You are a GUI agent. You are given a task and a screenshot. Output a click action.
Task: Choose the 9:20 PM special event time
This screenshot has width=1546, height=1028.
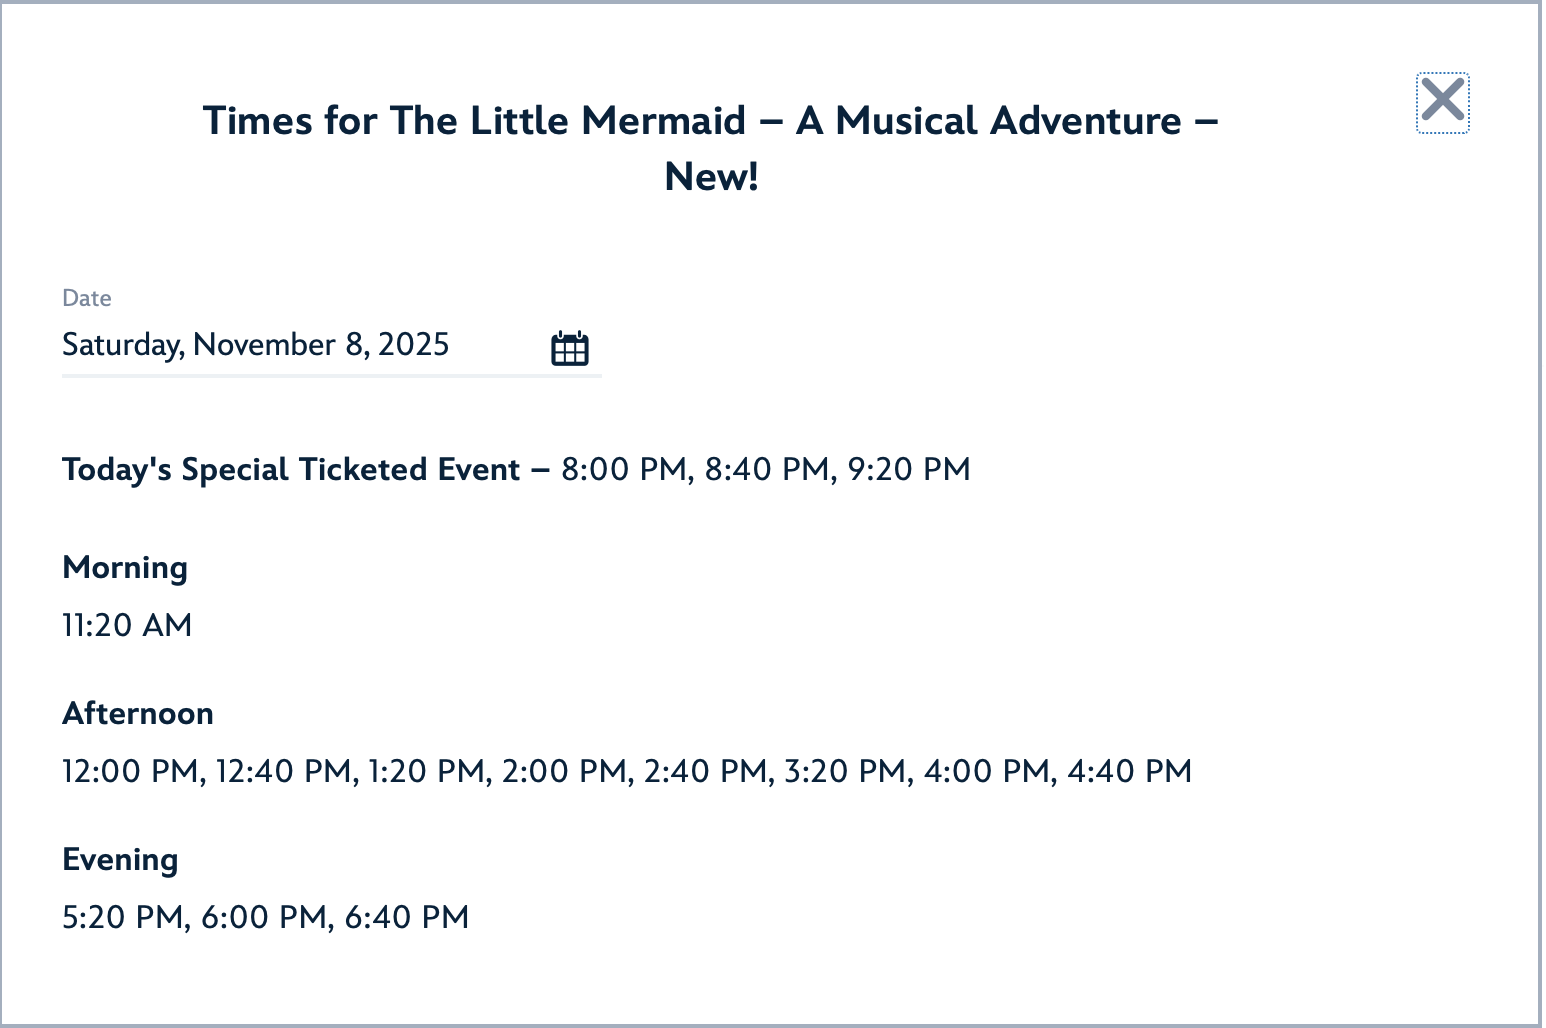point(909,469)
